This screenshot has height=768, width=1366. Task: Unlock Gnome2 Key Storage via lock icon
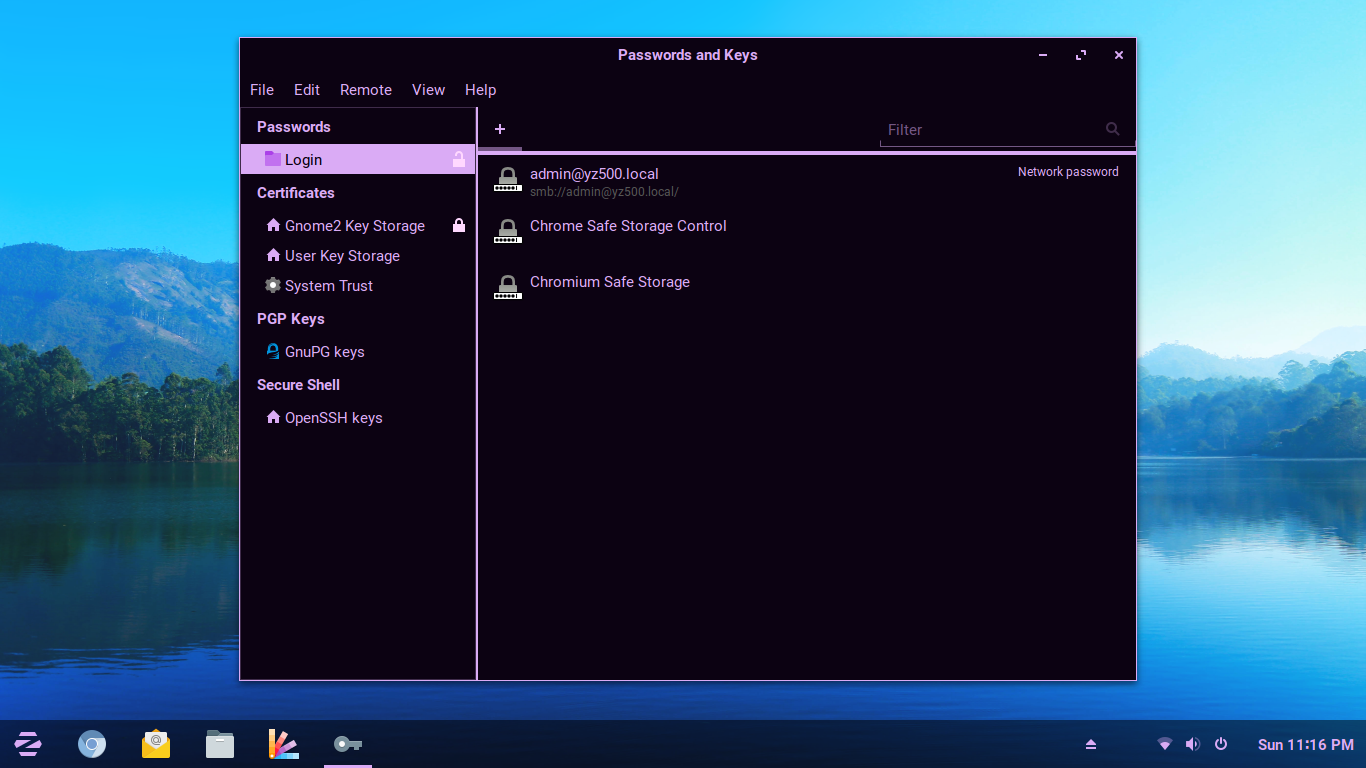pyautogui.click(x=459, y=226)
